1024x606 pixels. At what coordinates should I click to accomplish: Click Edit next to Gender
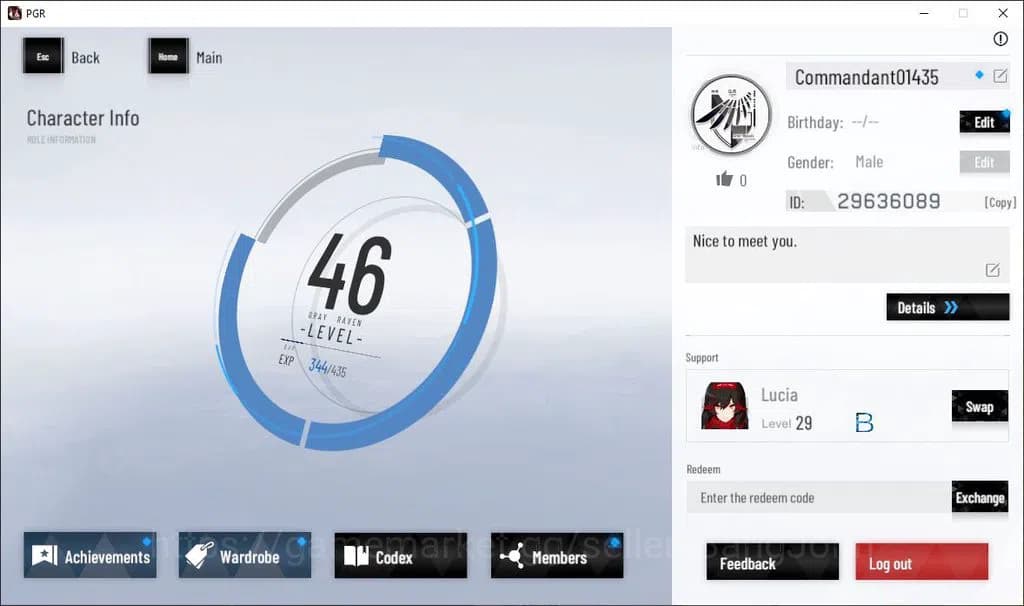(x=984, y=162)
